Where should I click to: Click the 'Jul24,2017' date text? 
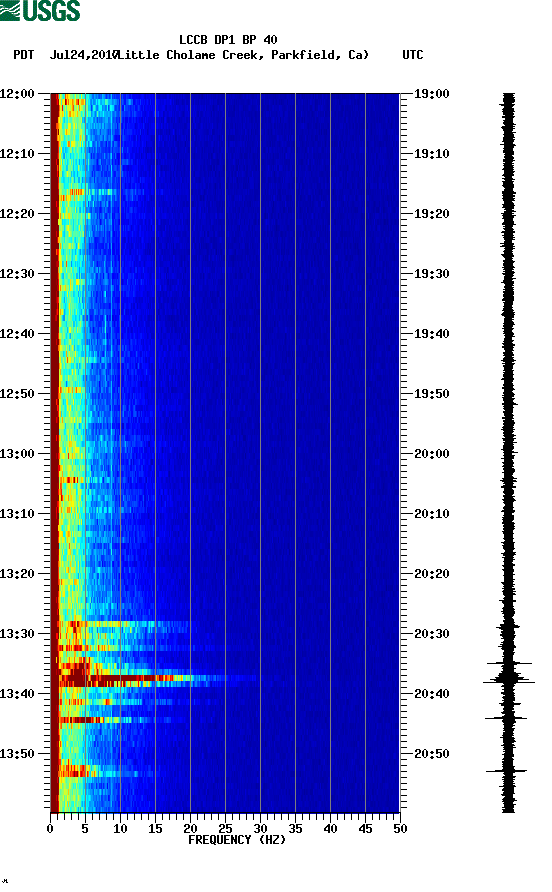tap(83, 55)
